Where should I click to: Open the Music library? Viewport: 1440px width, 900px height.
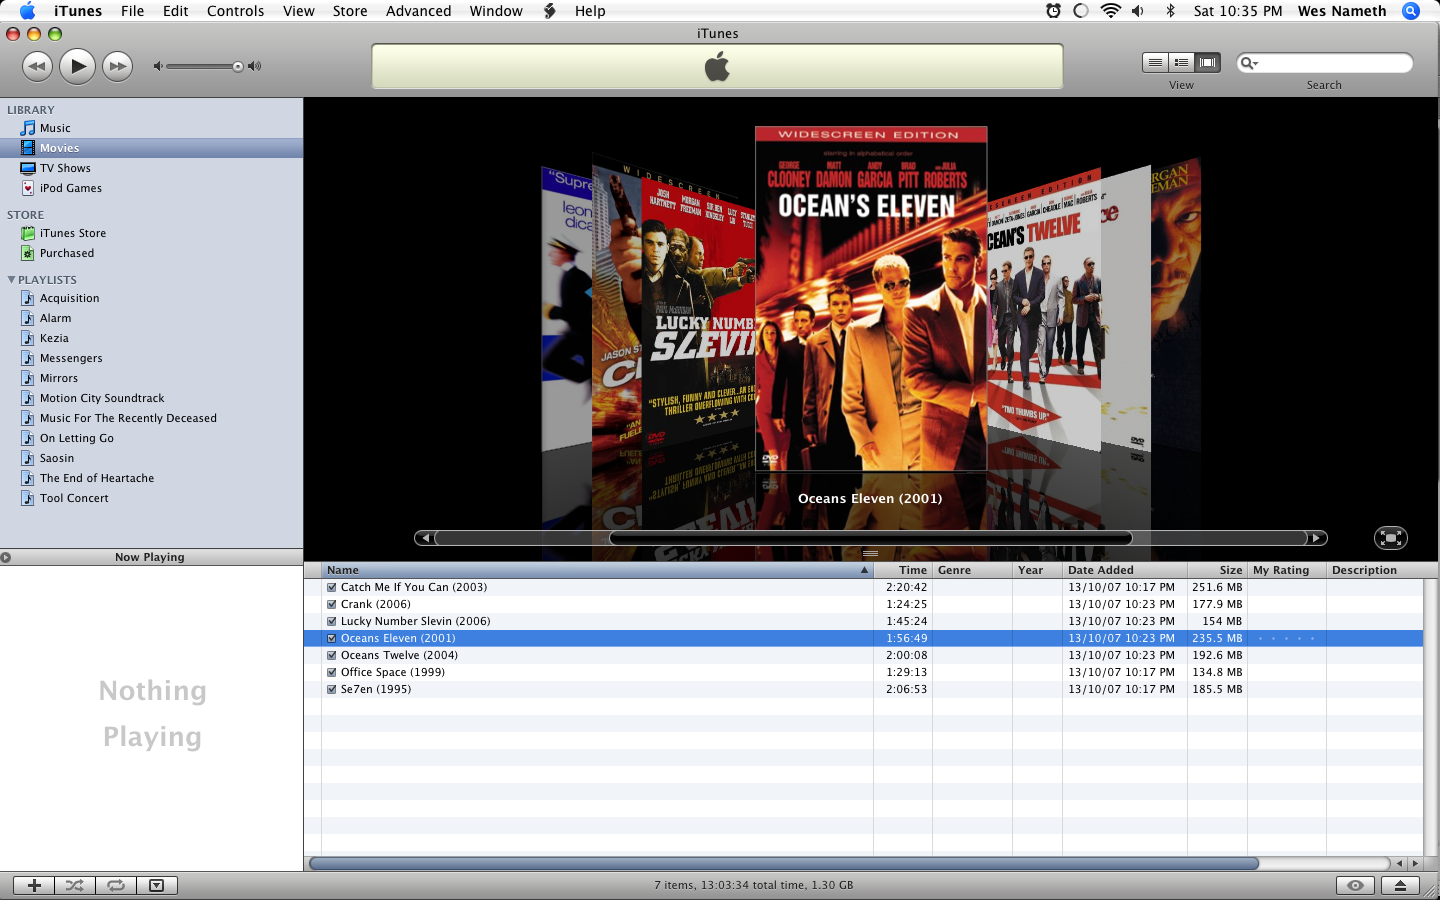coord(151,128)
